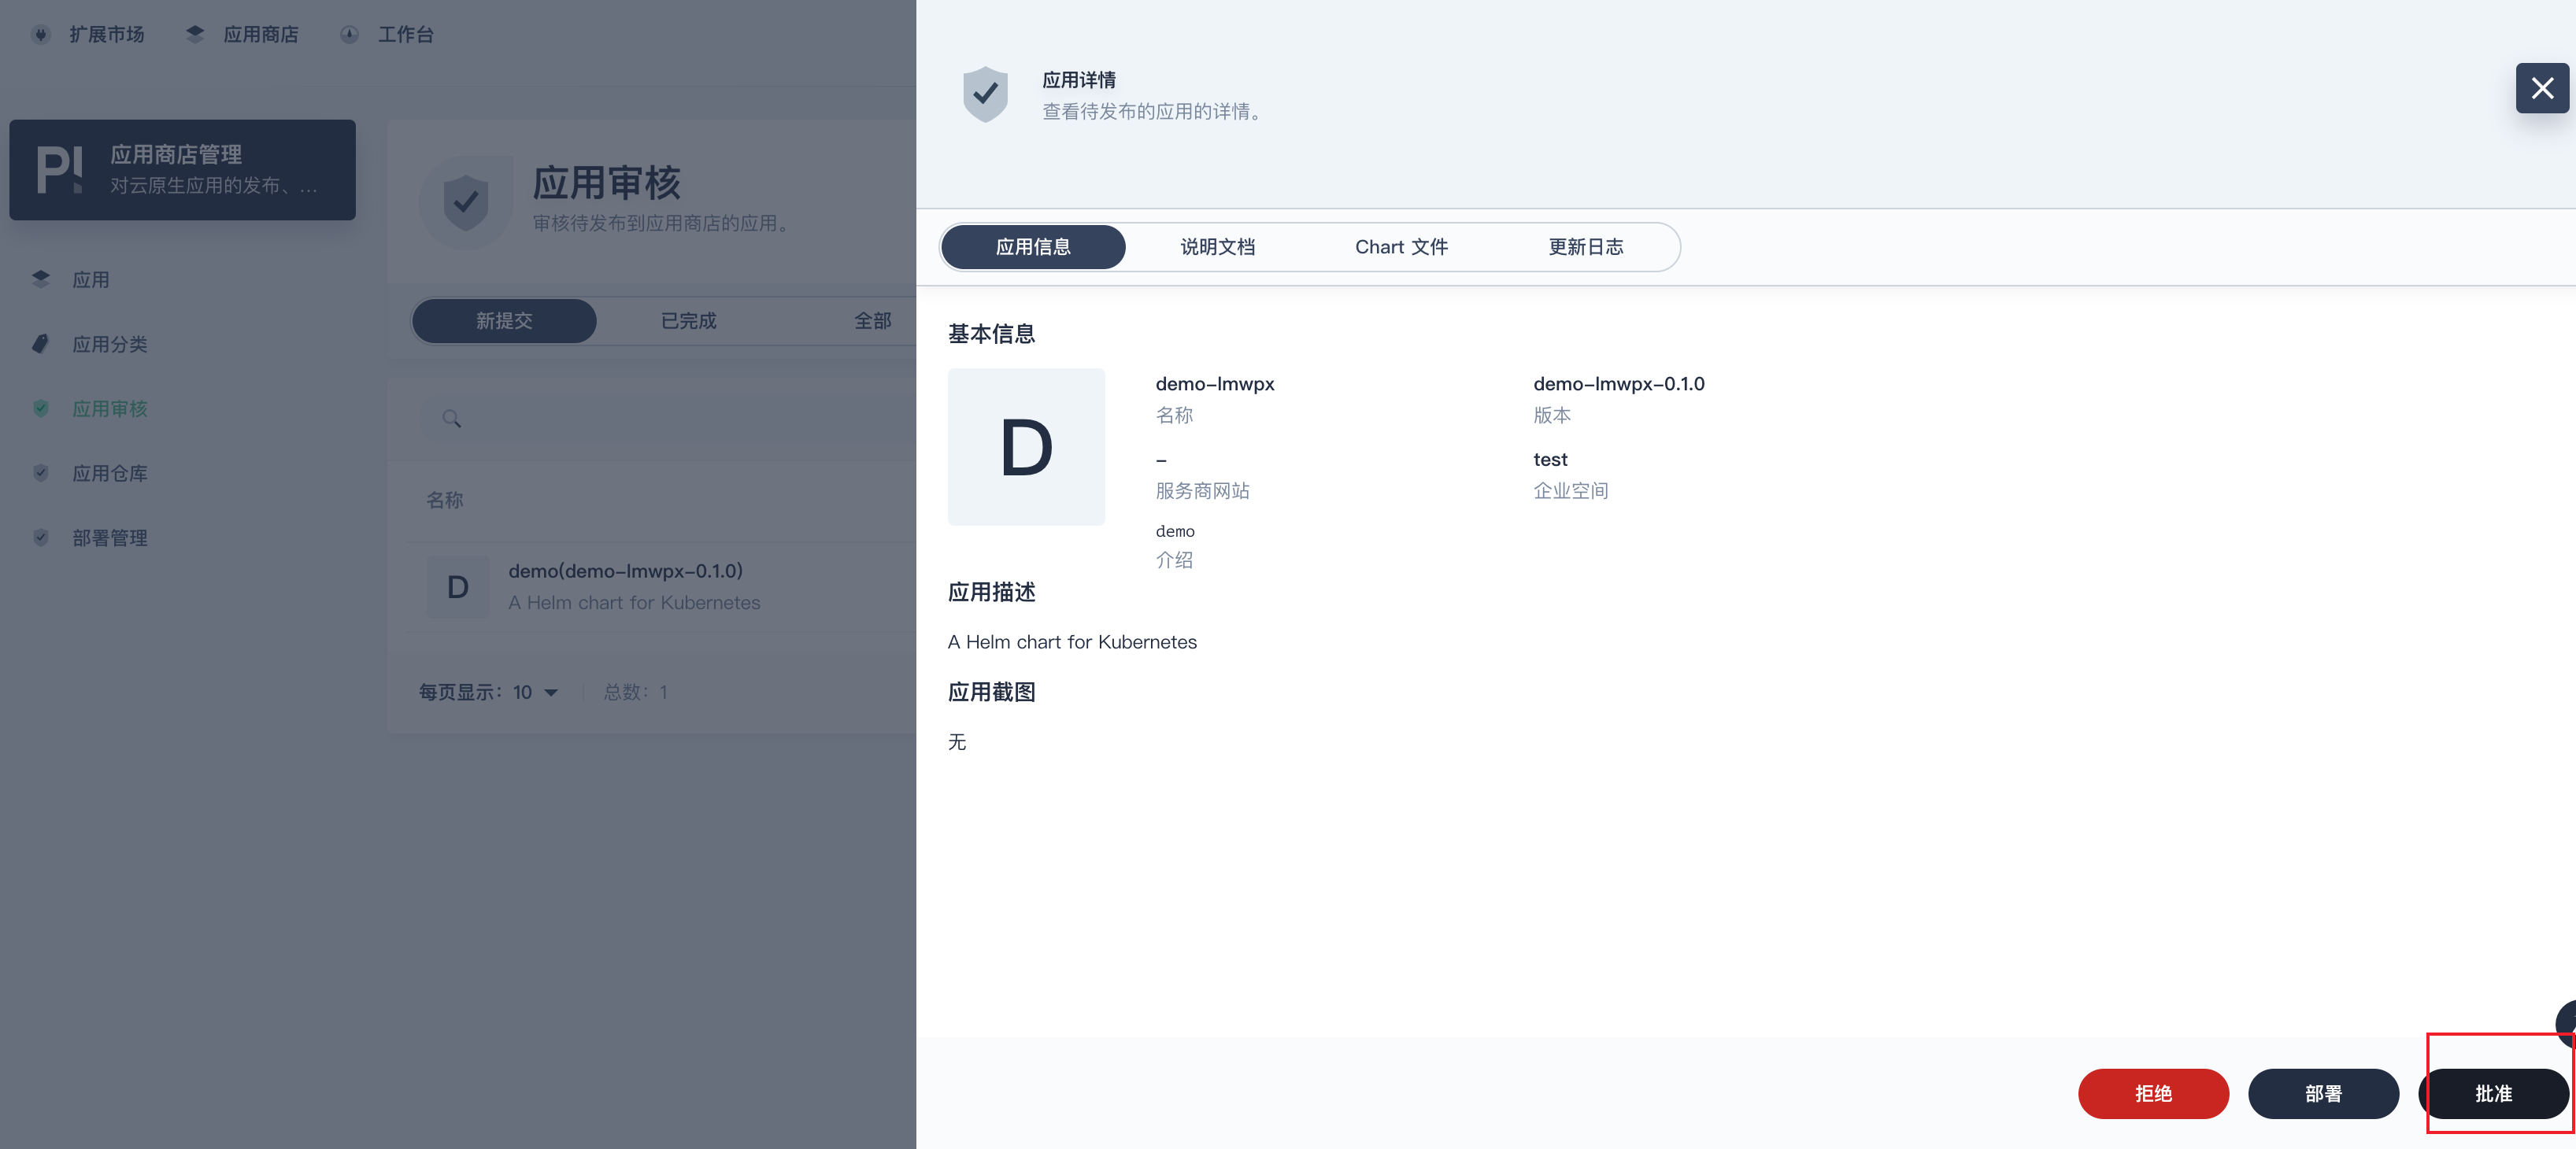The width and height of the screenshot is (2576, 1149).
Task: Click the red 拒绝 button
Action: [2153, 1094]
